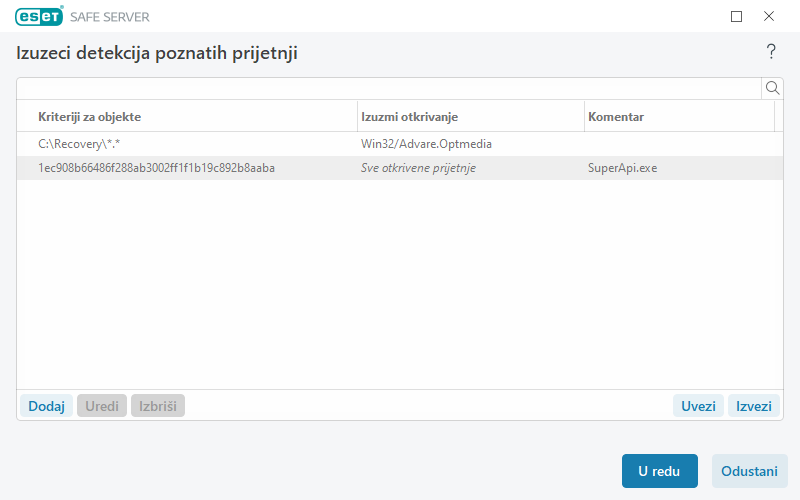This screenshot has width=800, height=500.
Task: Select the C:\Recovery\*.* exclusion row
Action: pyautogui.click(x=80, y=144)
